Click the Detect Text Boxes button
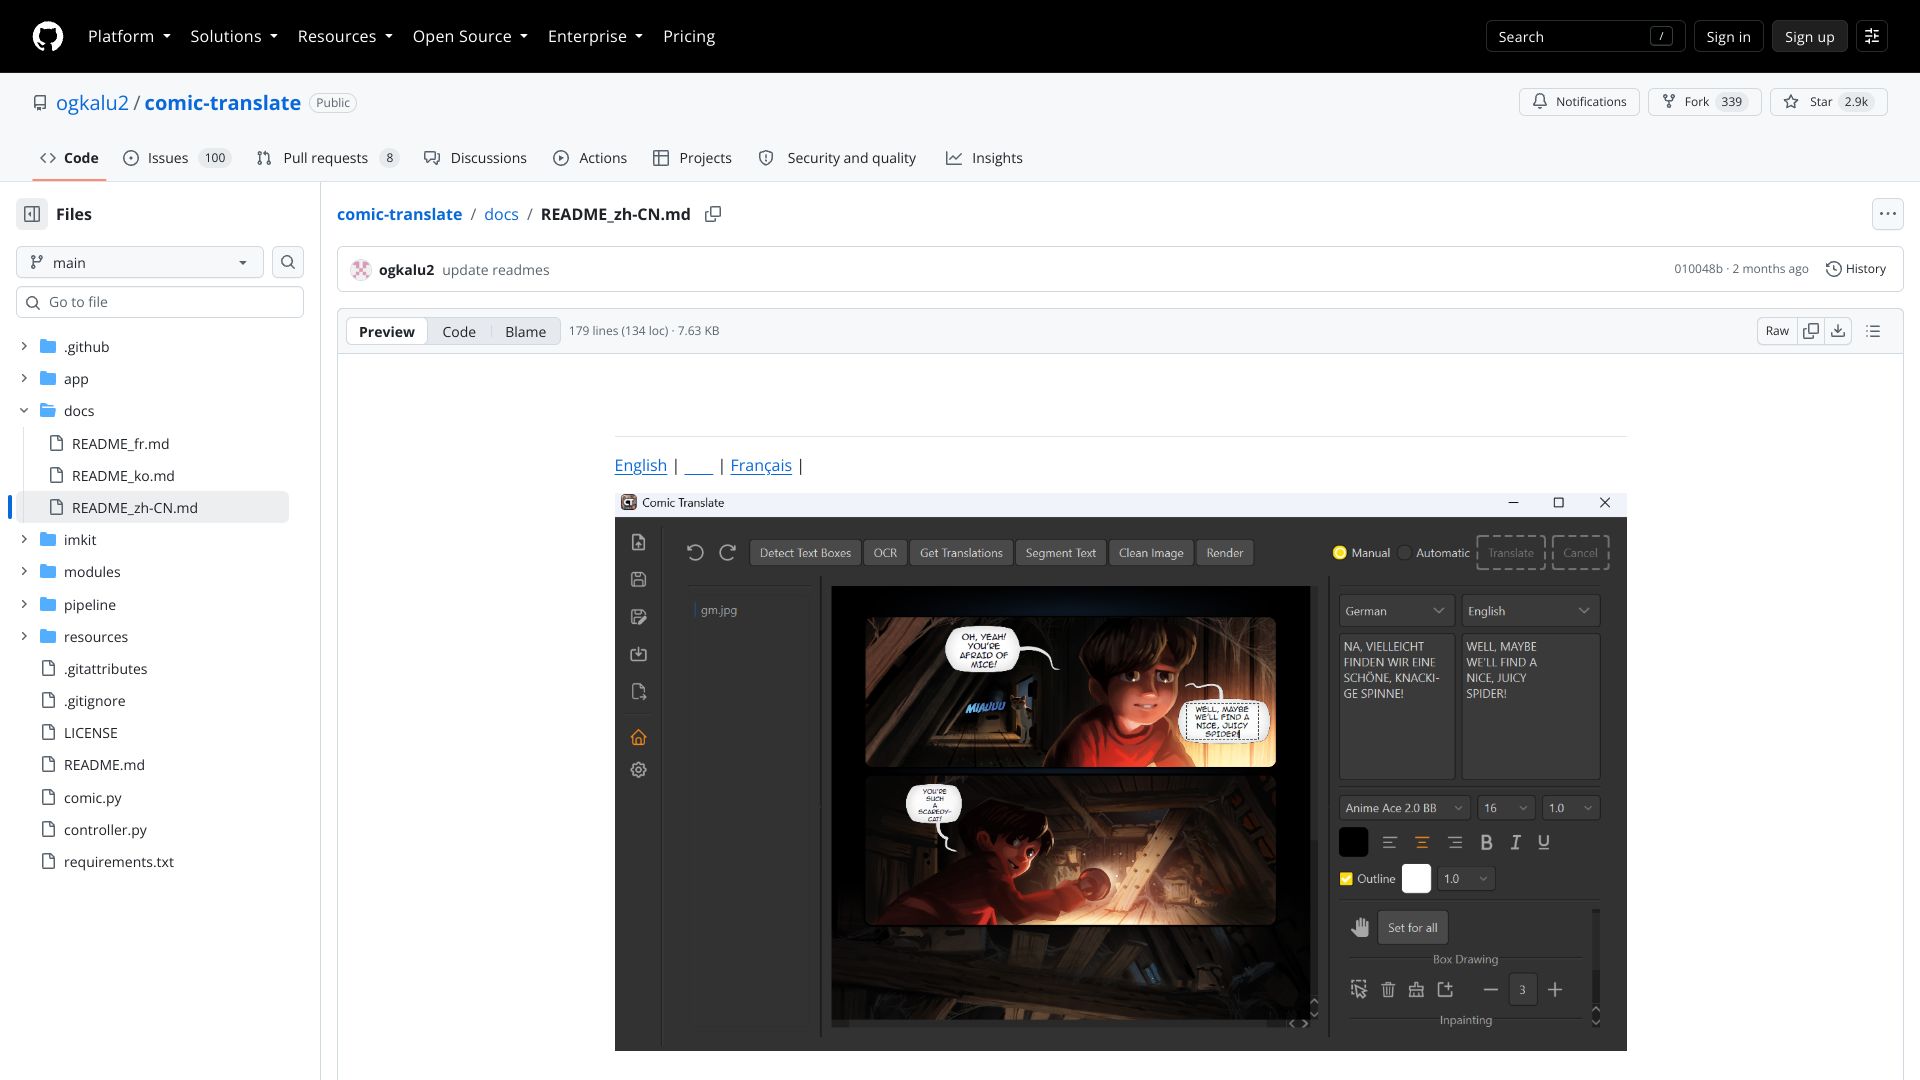The image size is (1920, 1080). [x=805, y=553]
